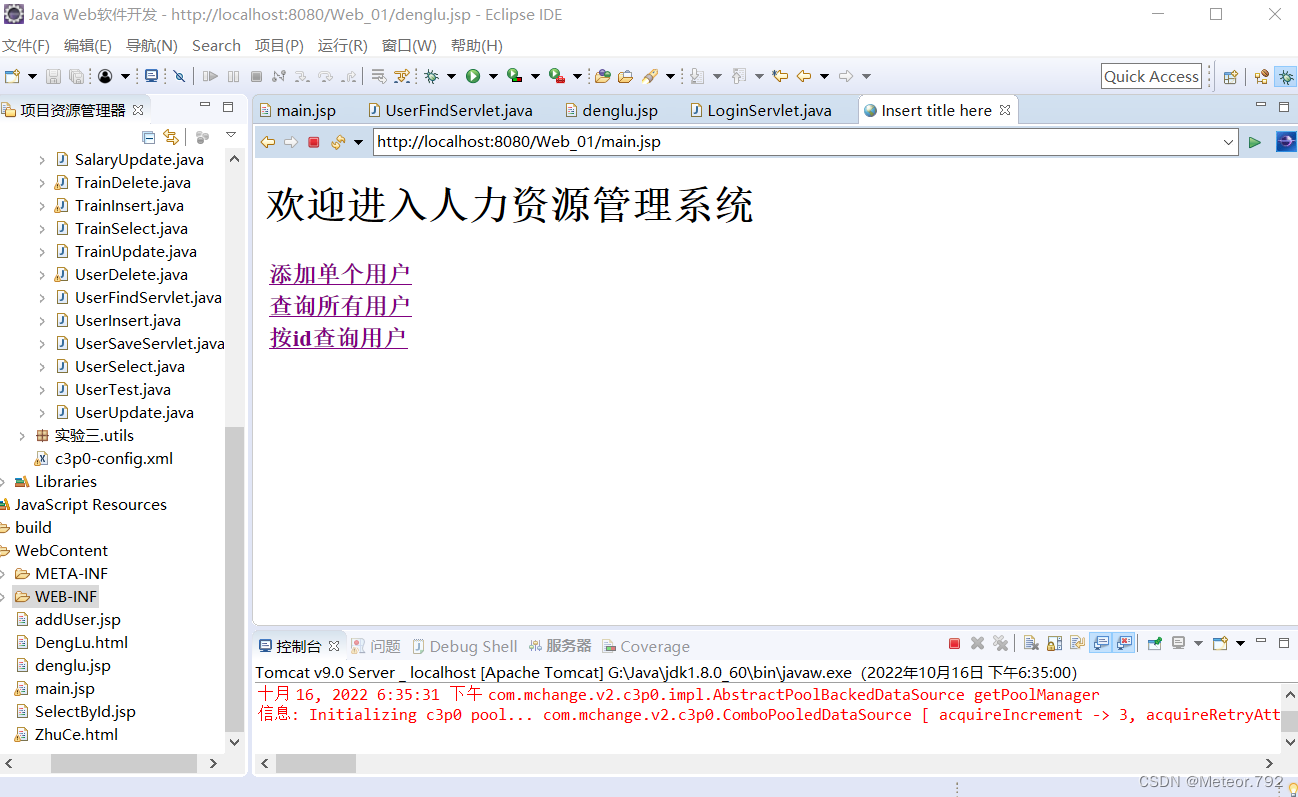
Task: Open the URL address bar dropdown
Action: (x=1230, y=142)
